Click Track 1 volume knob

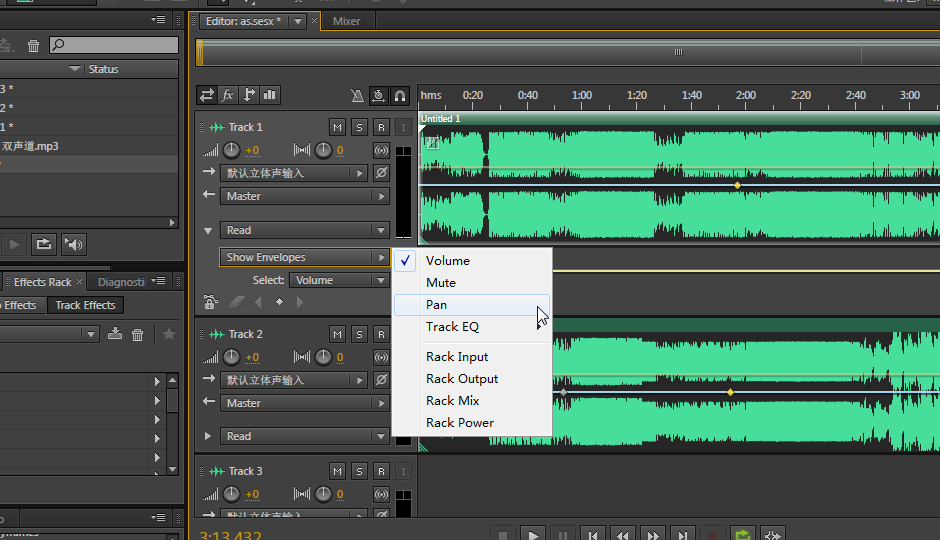point(231,150)
